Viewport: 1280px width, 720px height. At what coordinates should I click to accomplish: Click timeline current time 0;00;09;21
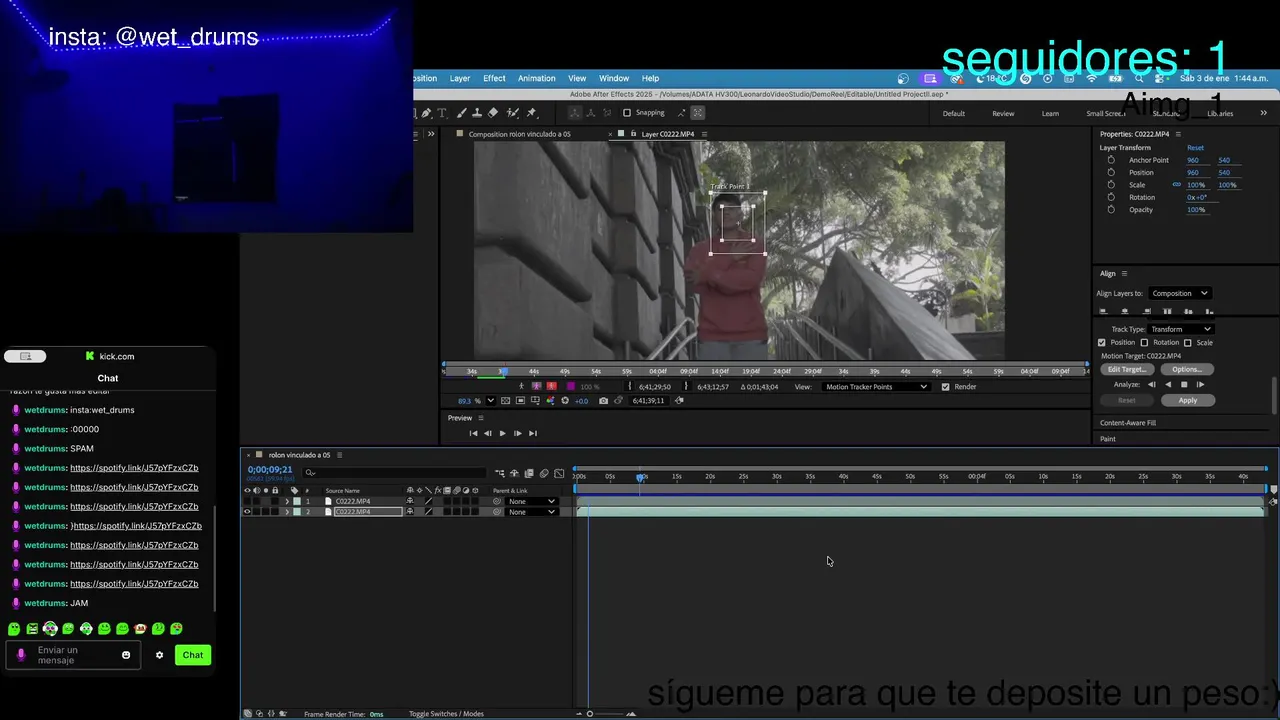tap(270, 470)
